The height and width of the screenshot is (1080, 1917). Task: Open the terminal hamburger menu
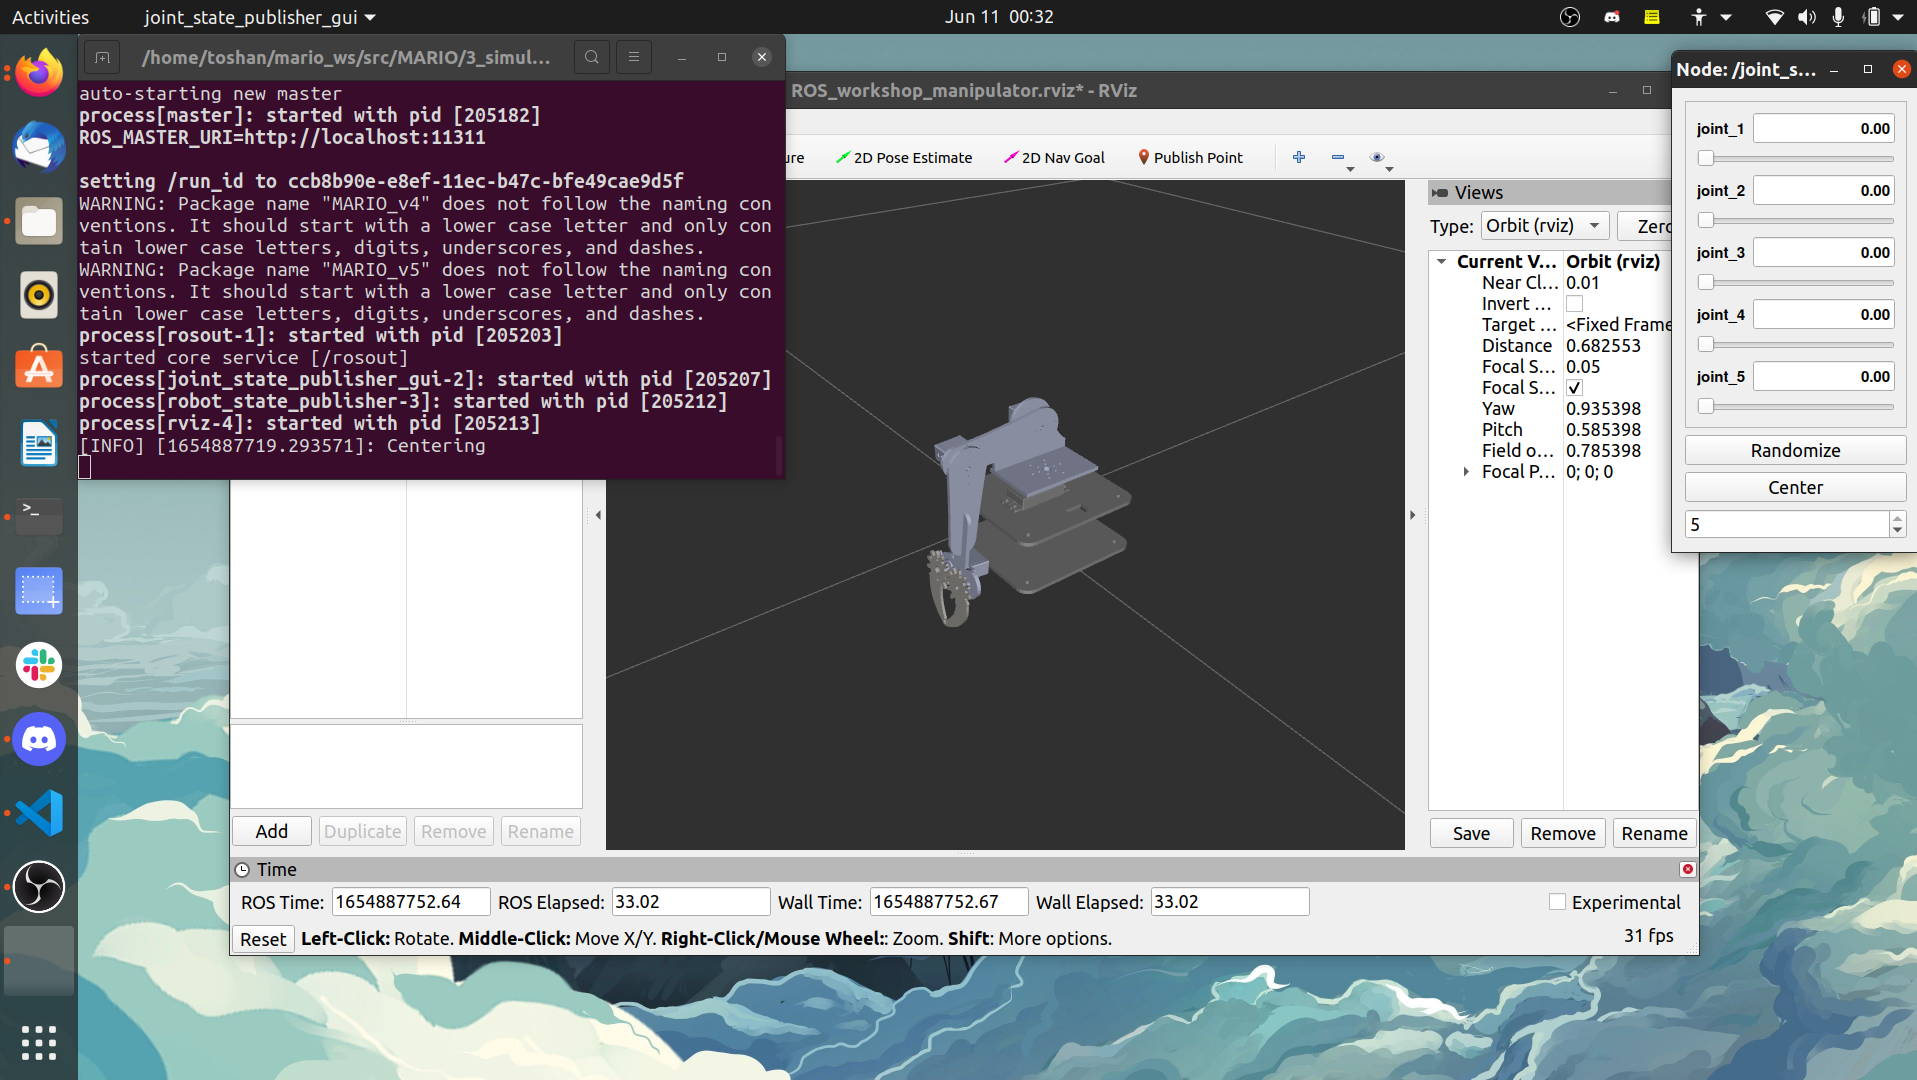(634, 57)
